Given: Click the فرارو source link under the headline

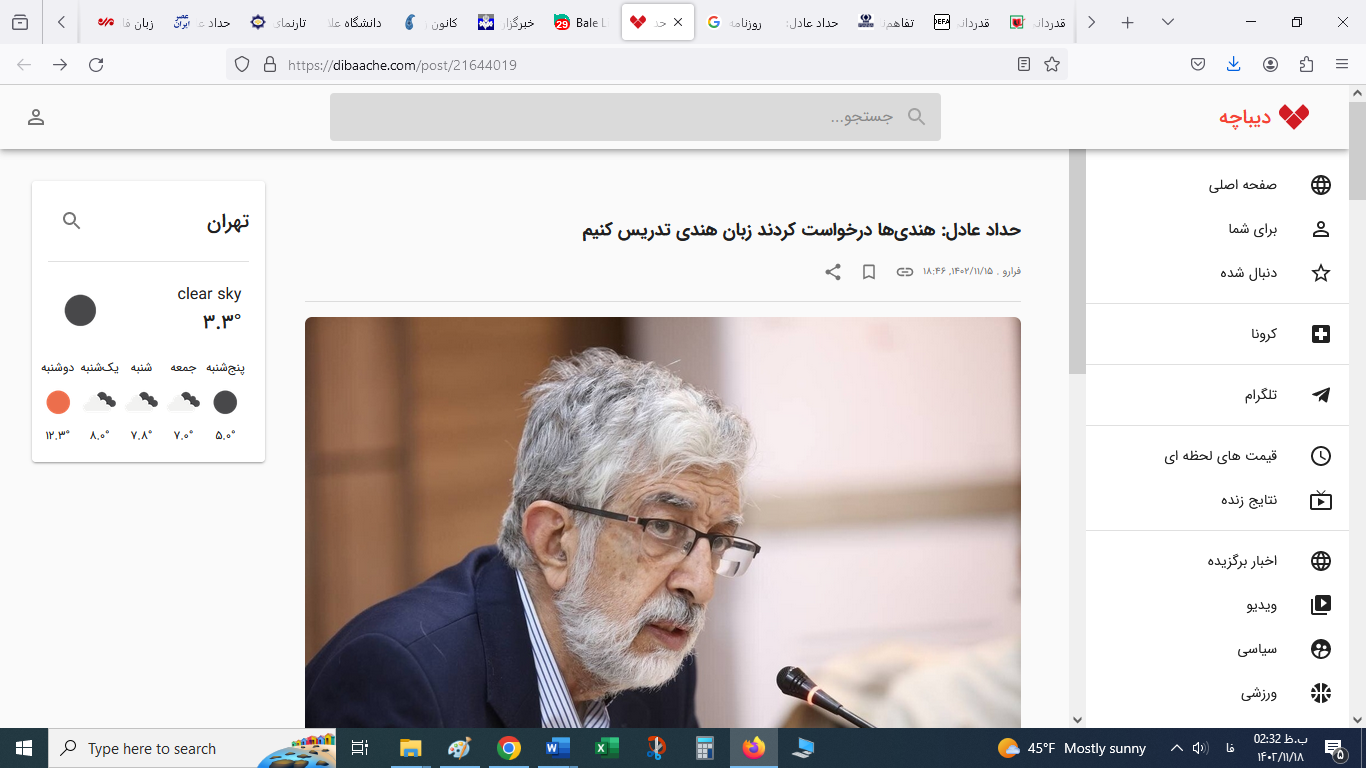Looking at the screenshot, I should pyautogui.click(x=1010, y=272).
